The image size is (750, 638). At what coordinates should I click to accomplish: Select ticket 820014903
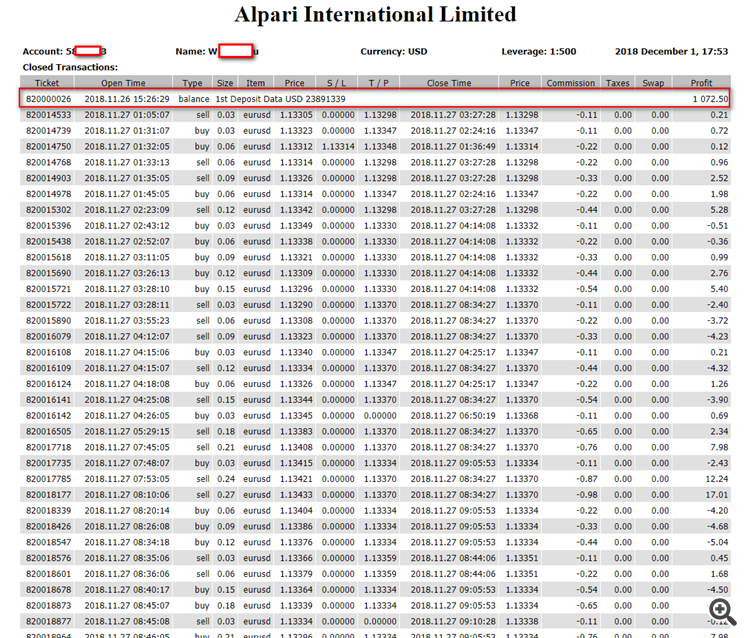(x=48, y=178)
